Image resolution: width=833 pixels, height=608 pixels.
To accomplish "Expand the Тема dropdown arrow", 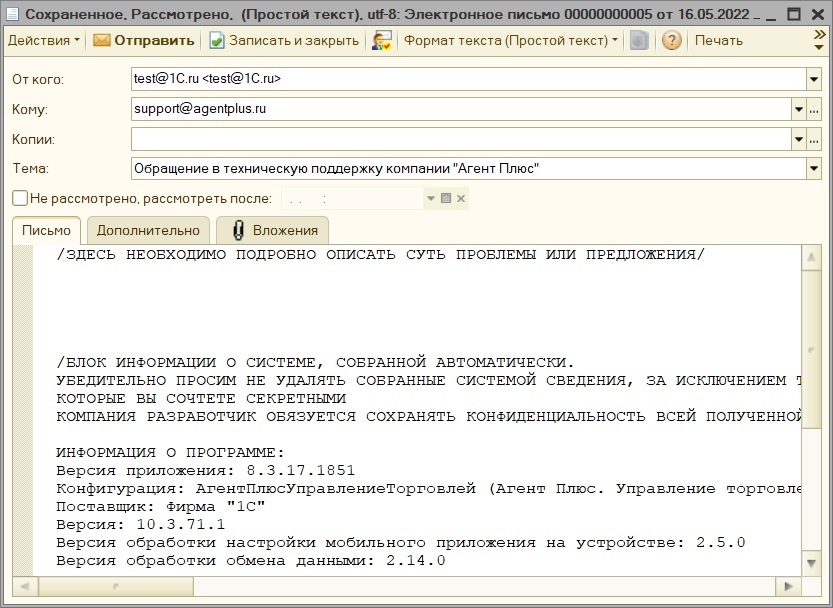I will pos(814,169).
